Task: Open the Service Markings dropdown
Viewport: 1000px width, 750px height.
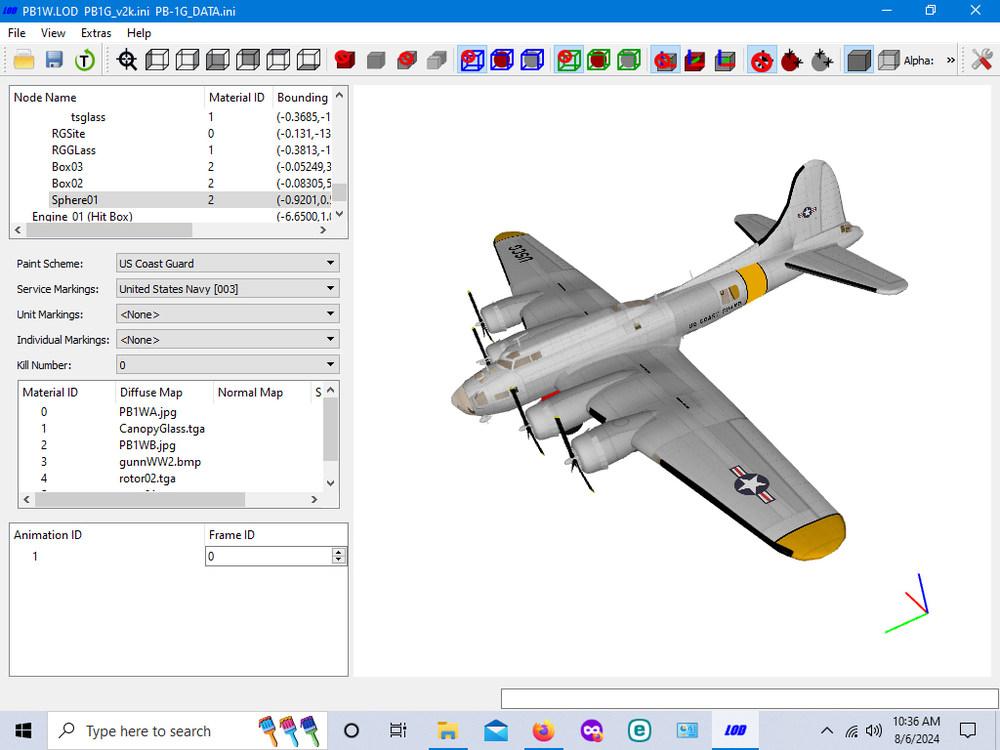Action: coord(228,289)
